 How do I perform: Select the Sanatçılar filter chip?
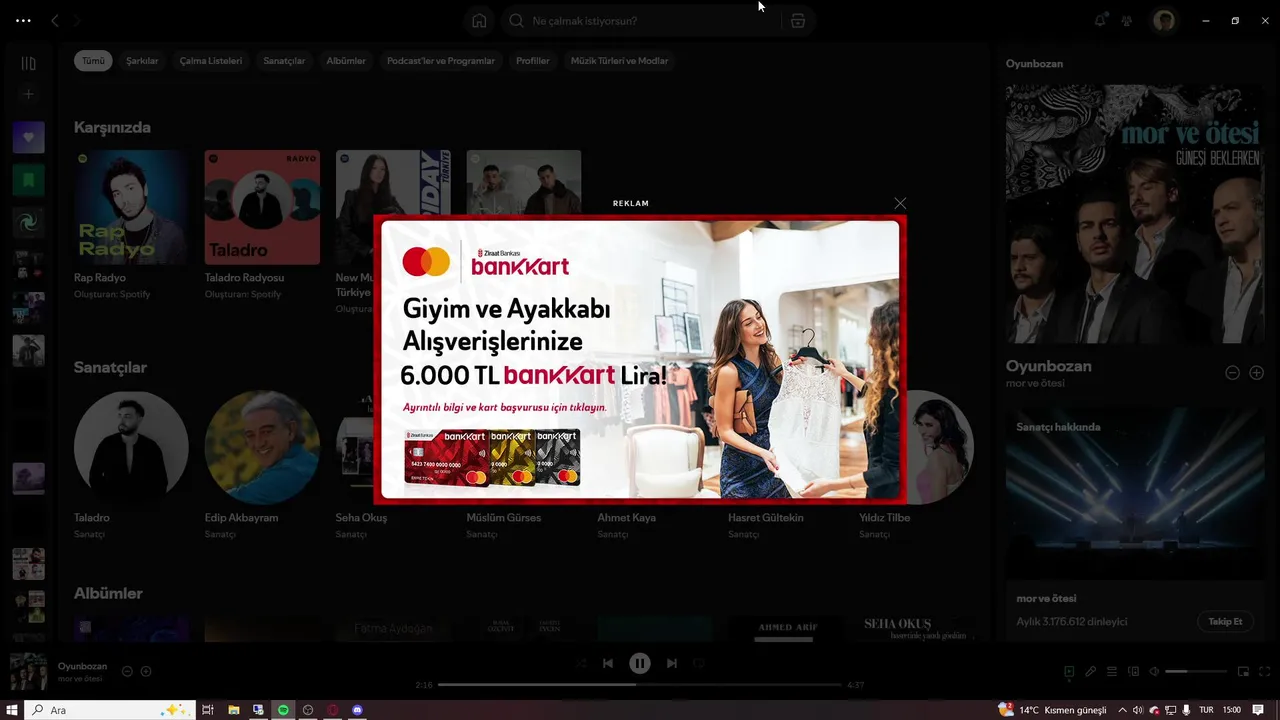point(284,61)
